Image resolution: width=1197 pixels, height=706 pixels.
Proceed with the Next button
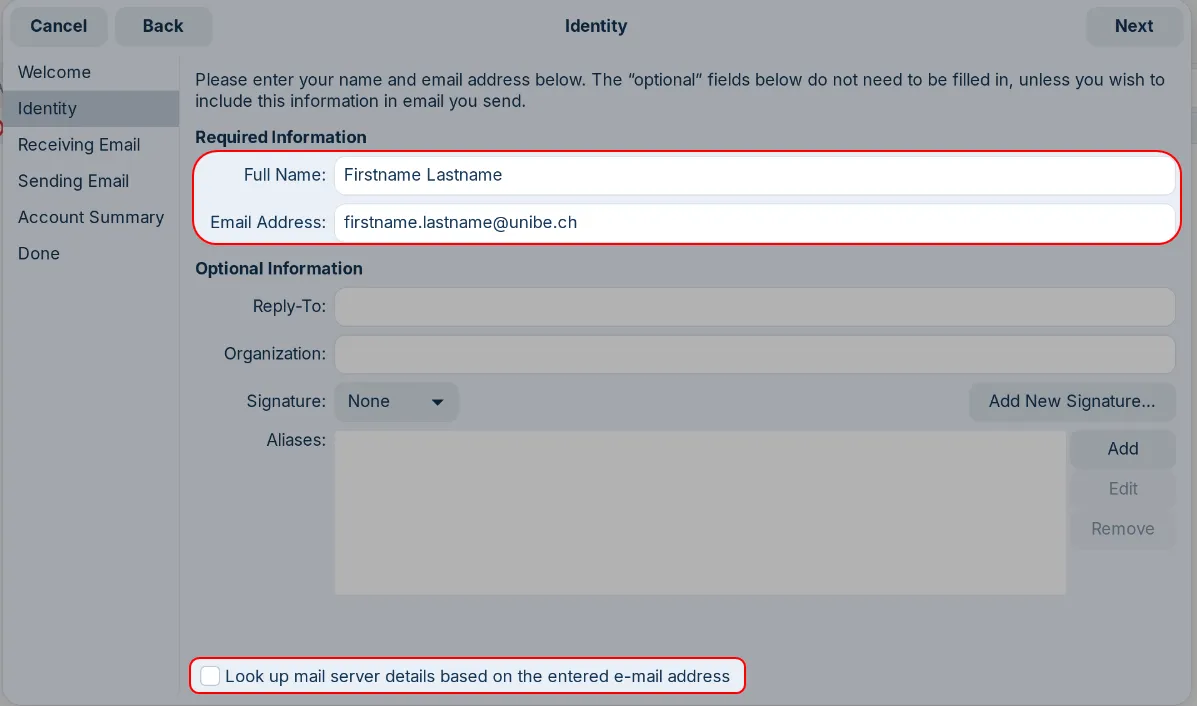coord(1134,26)
